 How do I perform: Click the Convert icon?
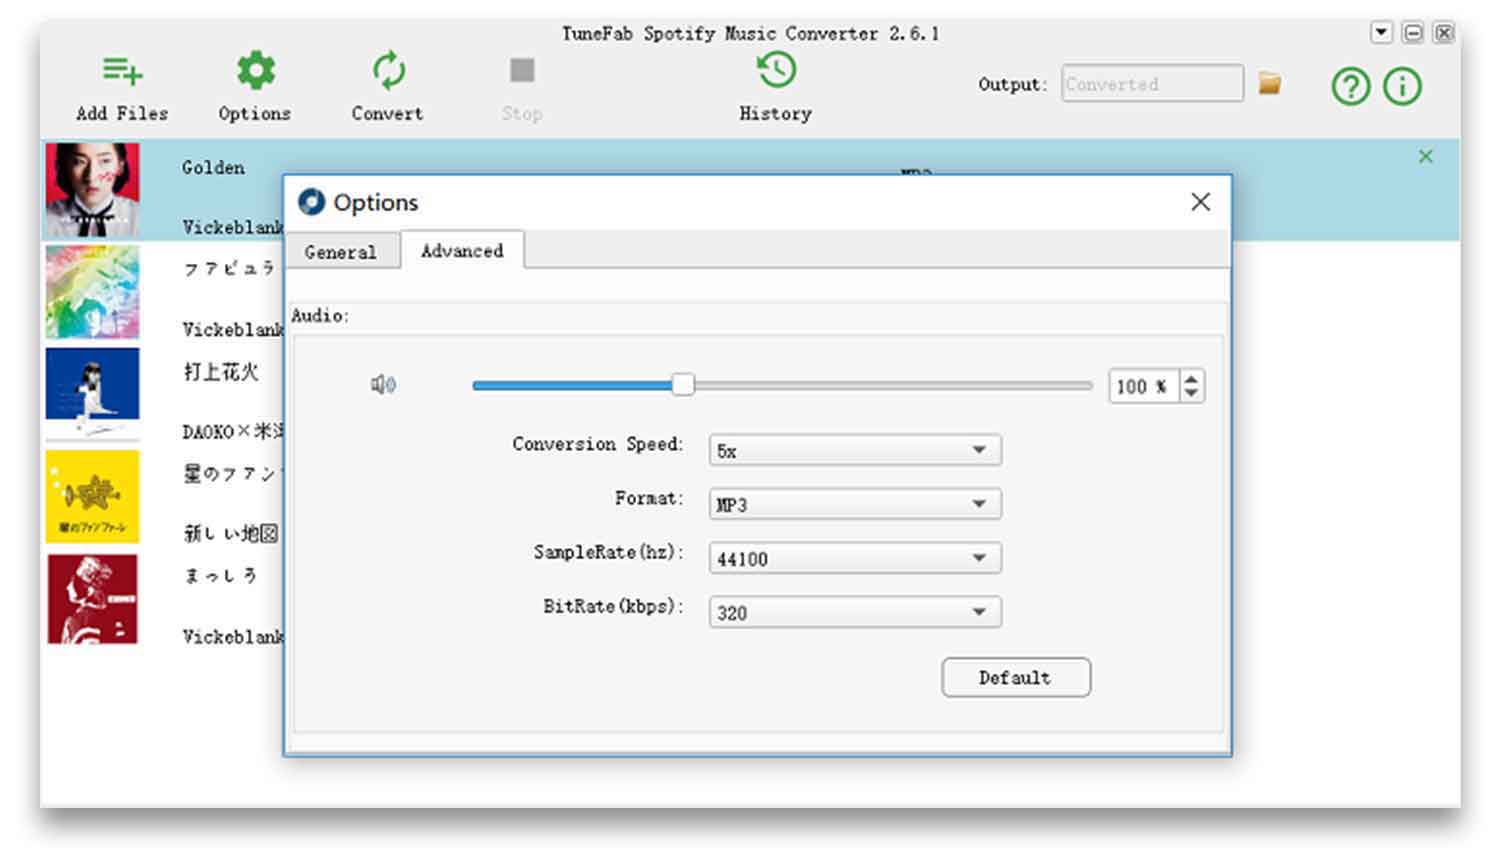(x=387, y=69)
